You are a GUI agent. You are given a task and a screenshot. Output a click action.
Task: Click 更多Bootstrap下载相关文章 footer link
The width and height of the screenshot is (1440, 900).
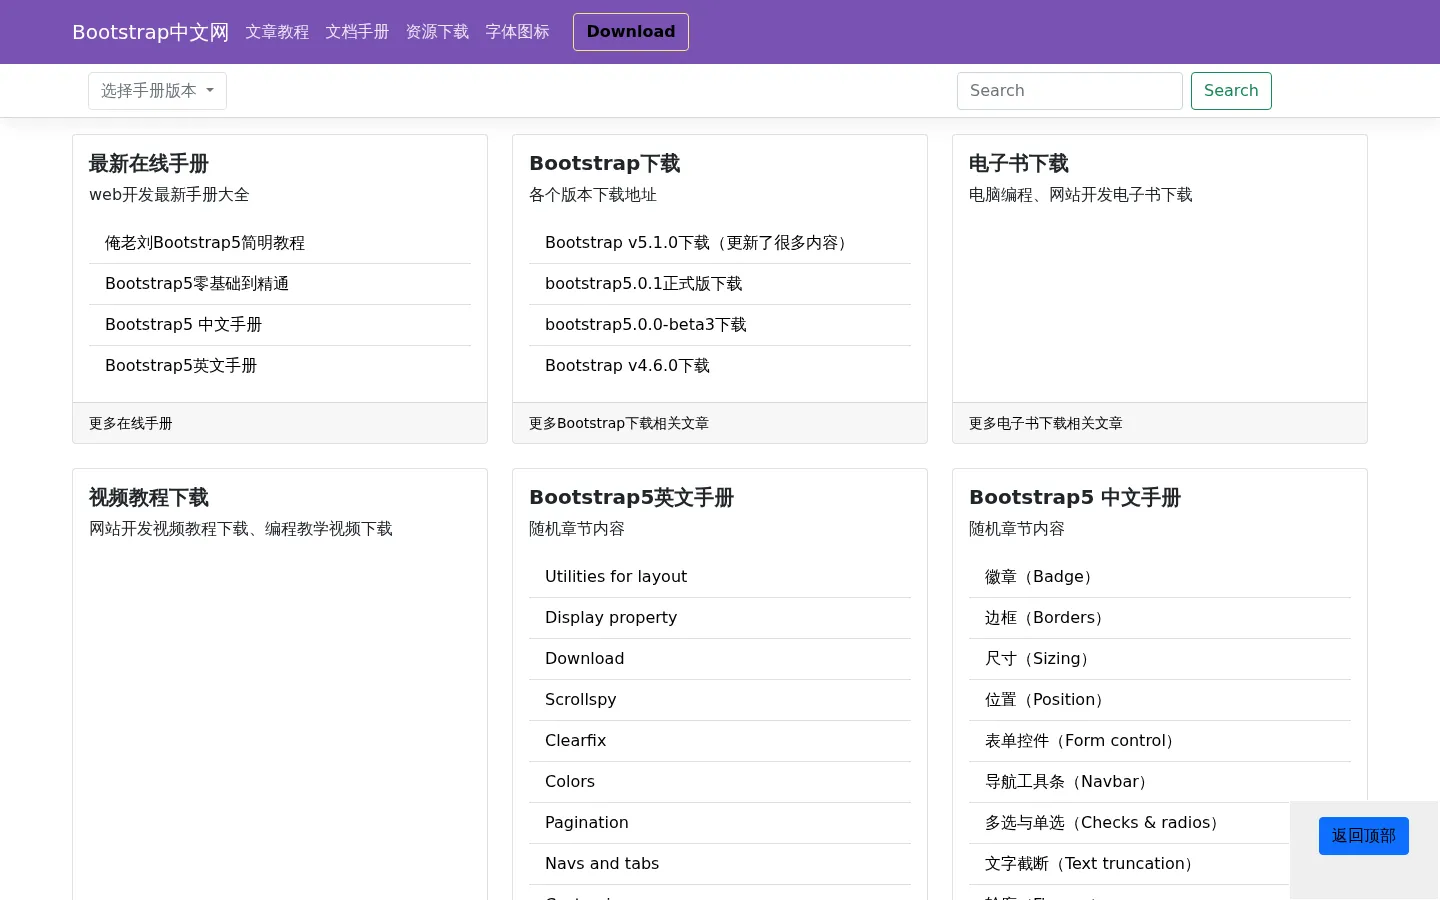(x=619, y=423)
